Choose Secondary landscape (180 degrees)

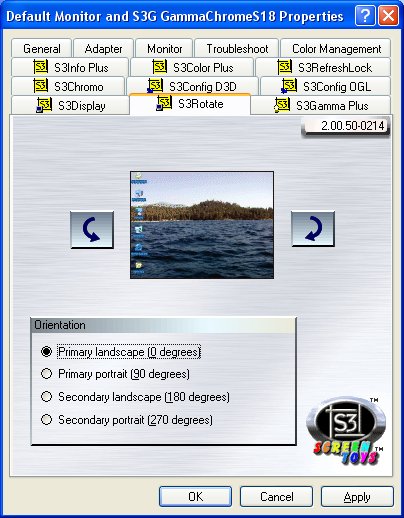coord(135,397)
